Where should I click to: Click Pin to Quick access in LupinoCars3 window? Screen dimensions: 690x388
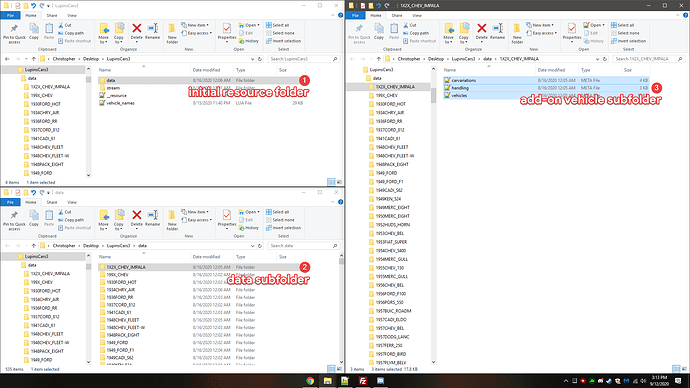tap(14, 33)
